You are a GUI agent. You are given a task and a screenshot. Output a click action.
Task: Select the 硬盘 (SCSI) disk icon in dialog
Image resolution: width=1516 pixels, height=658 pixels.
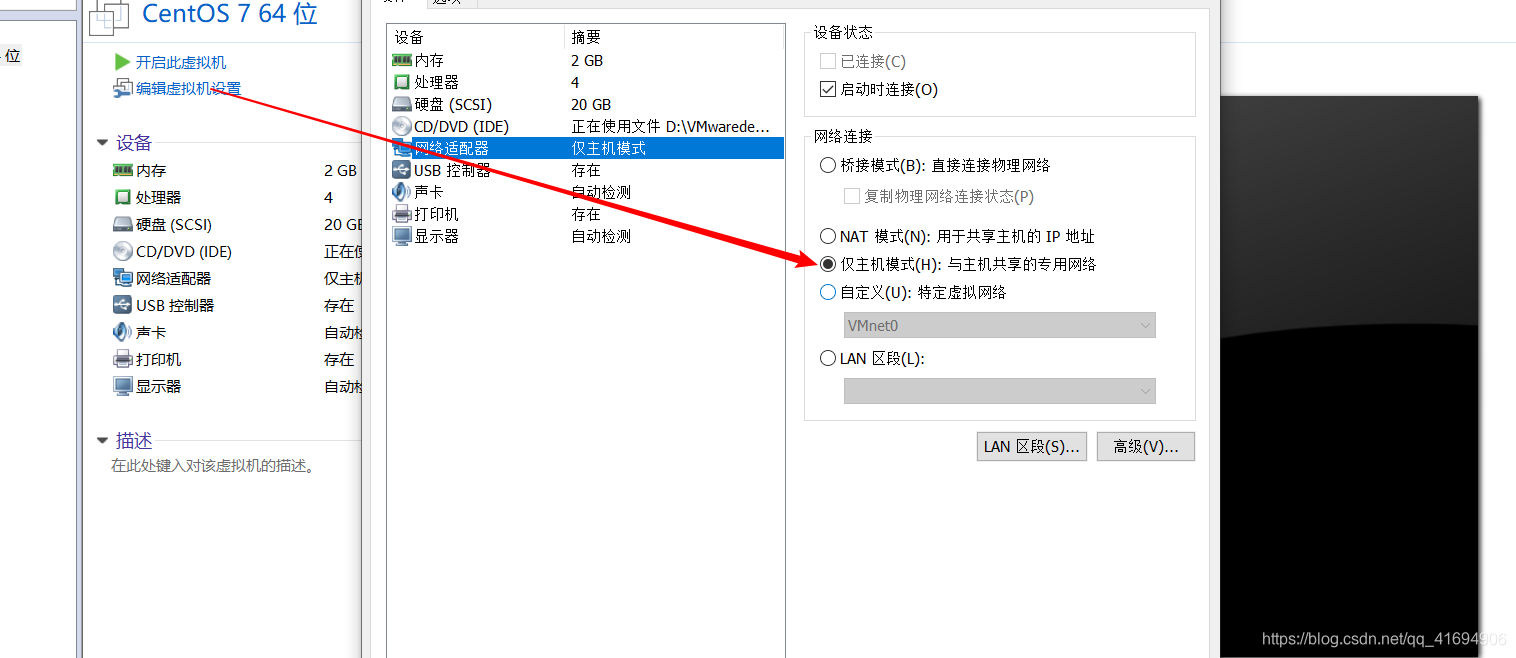pos(401,104)
